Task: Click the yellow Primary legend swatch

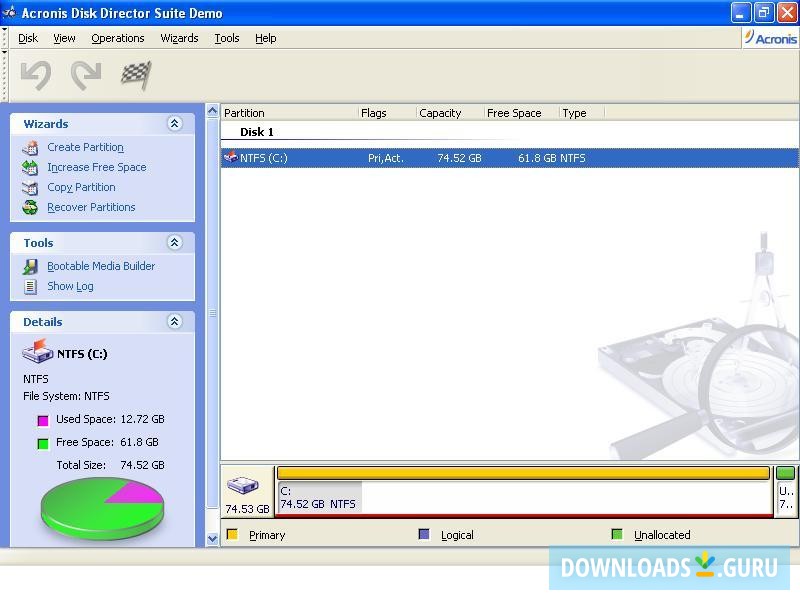Action: (233, 534)
